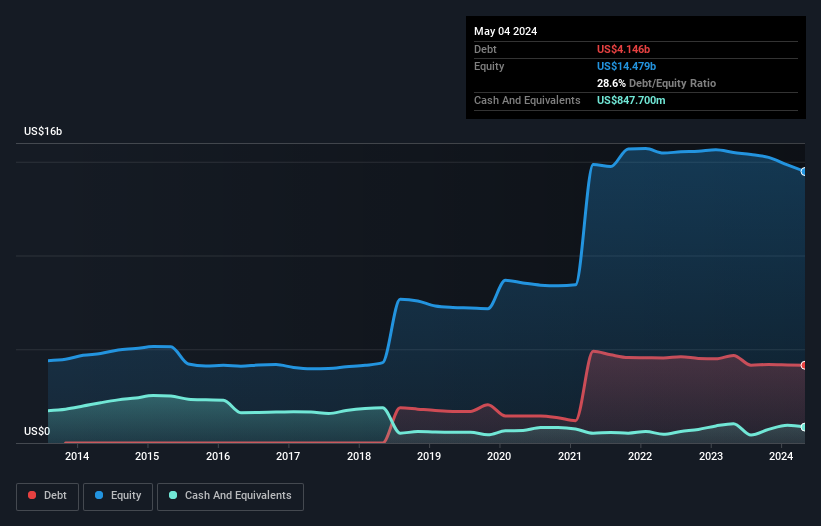The width and height of the screenshot is (821, 526).
Task: Click the red Debt endpoint marker
Action: pyautogui.click(x=804, y=365)
